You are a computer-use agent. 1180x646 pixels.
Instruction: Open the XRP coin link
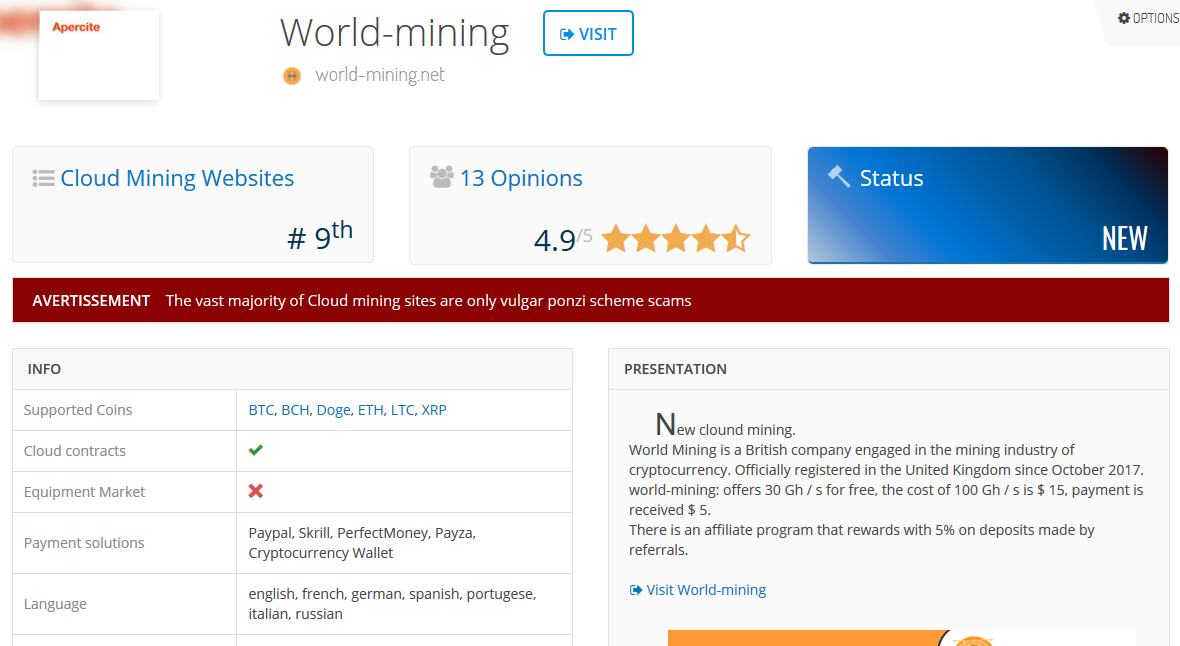click(x=434, y=410)
